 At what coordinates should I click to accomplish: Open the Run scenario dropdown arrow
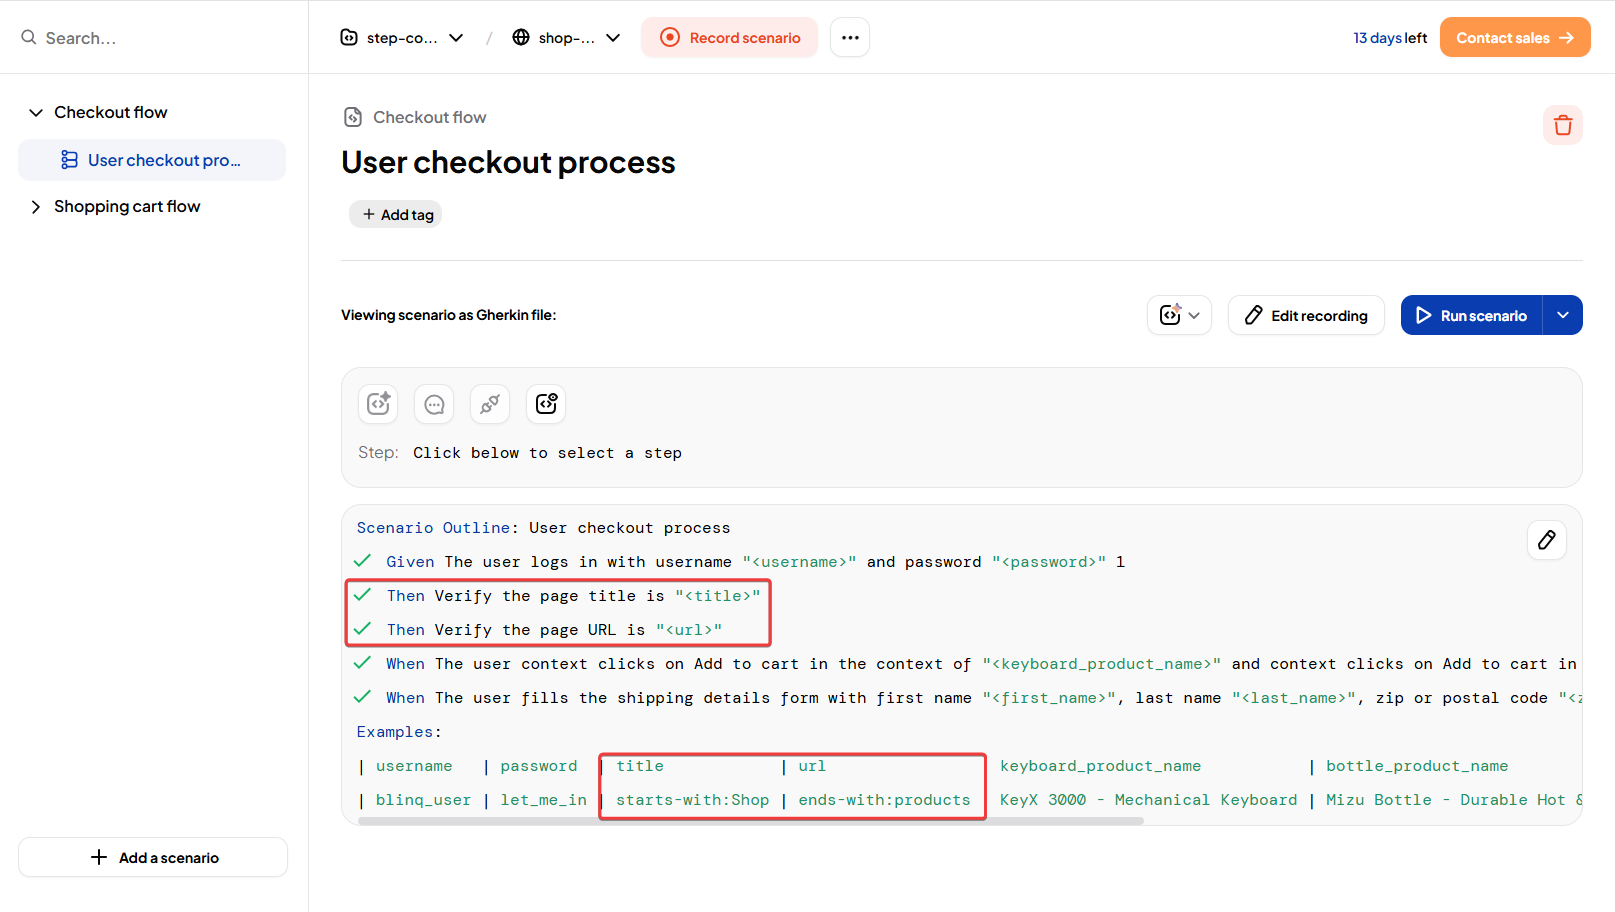pyautogui.click(x=1562, y=315)
